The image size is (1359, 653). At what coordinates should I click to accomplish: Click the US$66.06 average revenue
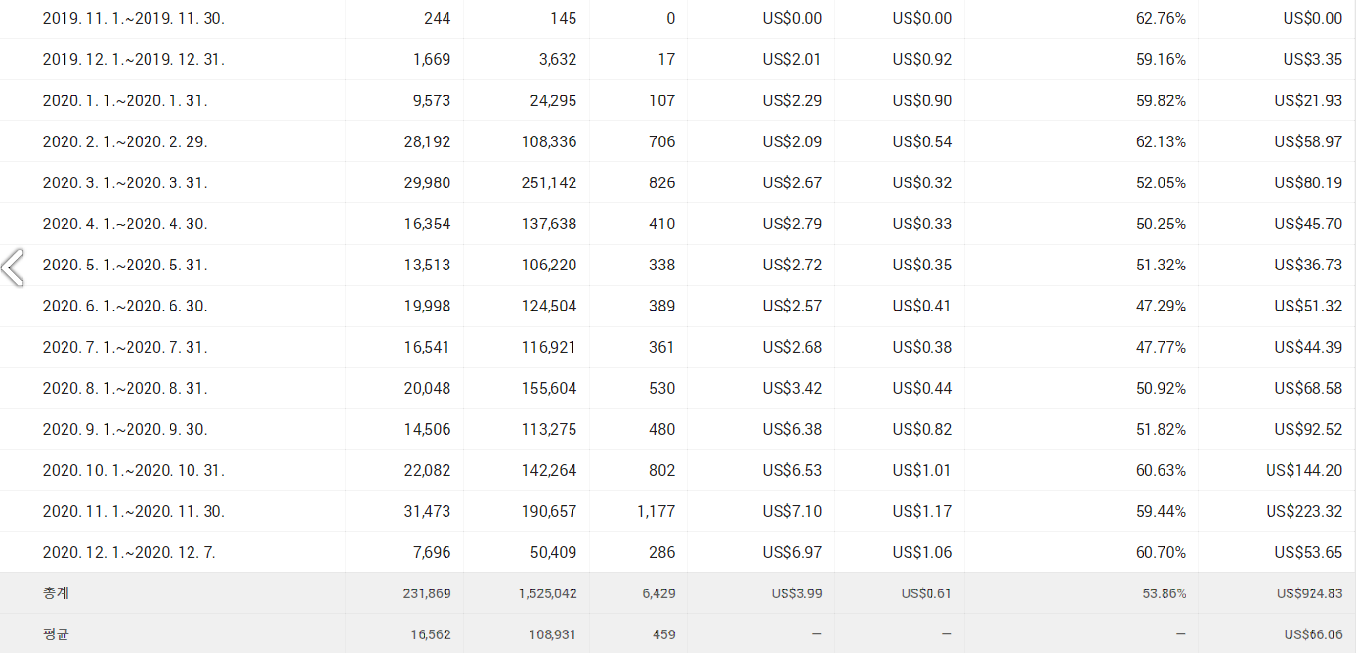(x=1313, y=634)
